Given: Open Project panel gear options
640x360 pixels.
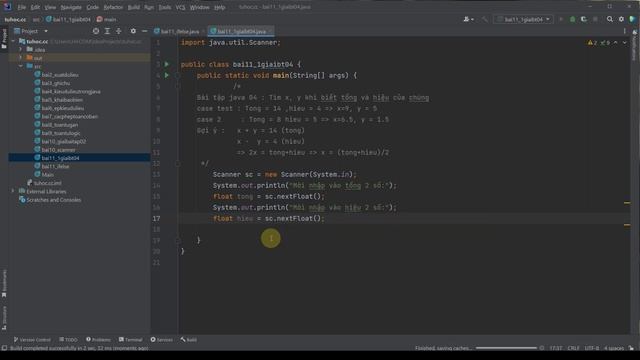Looking at the screenshot, I should pyautogui.click(x=133, y=31).
